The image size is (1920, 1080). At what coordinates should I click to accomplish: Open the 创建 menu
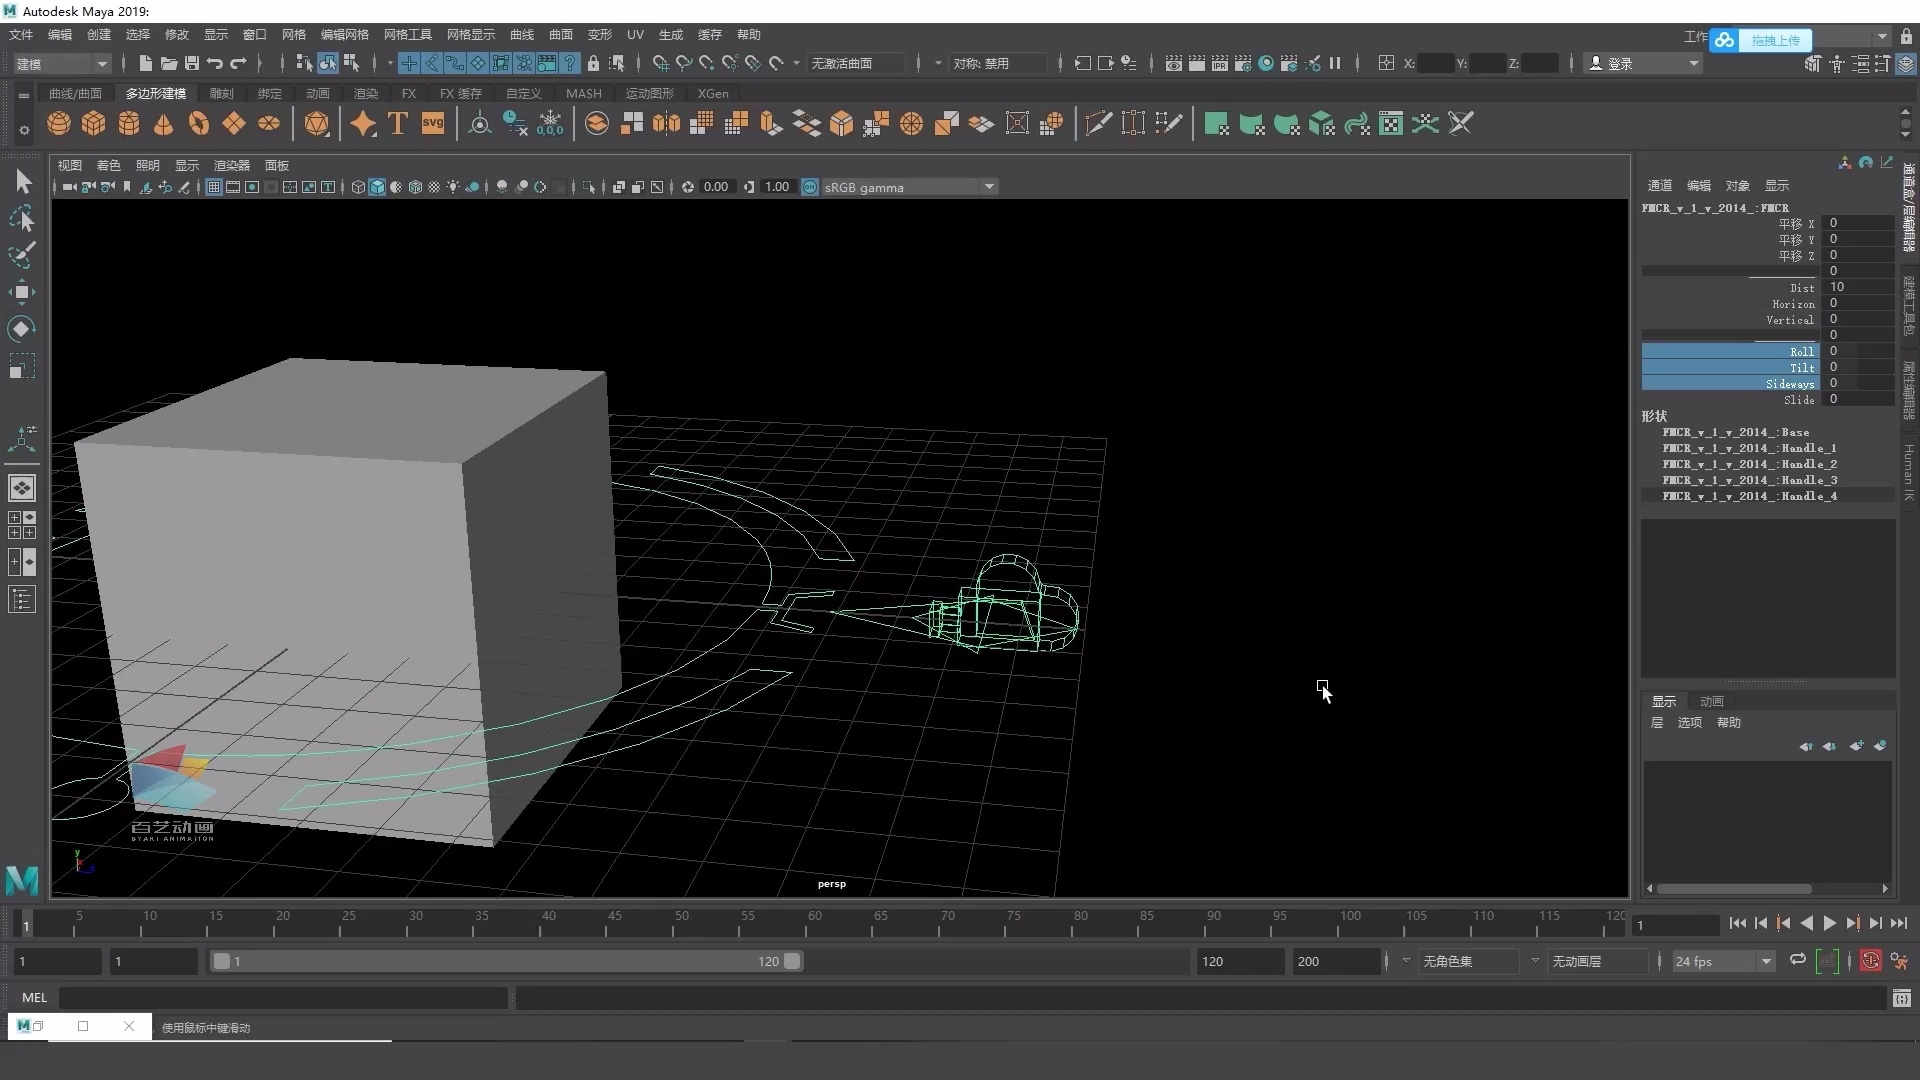(x=97, y=34)
